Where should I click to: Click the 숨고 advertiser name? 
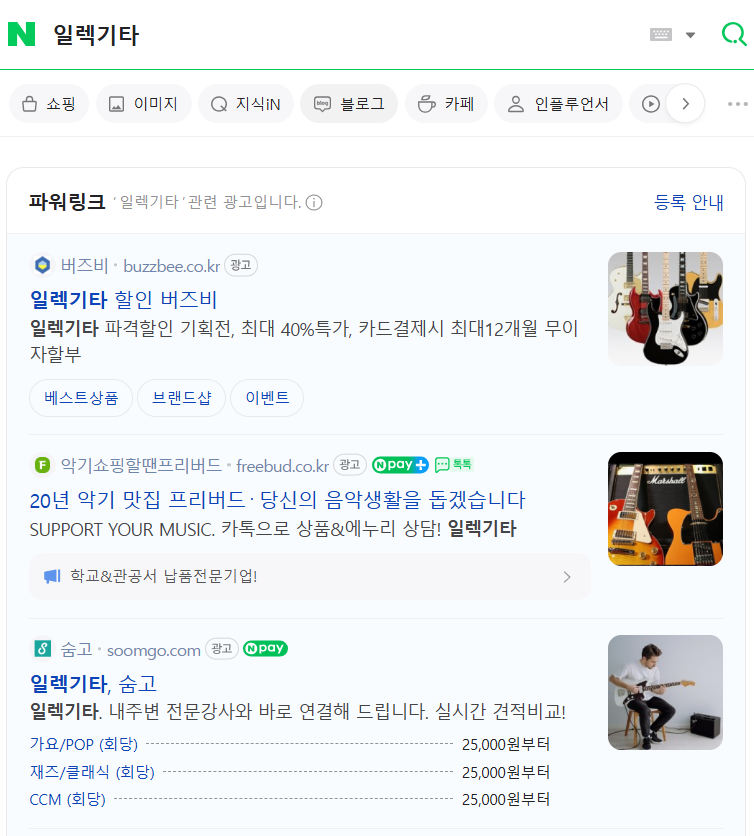pos(76,649)
